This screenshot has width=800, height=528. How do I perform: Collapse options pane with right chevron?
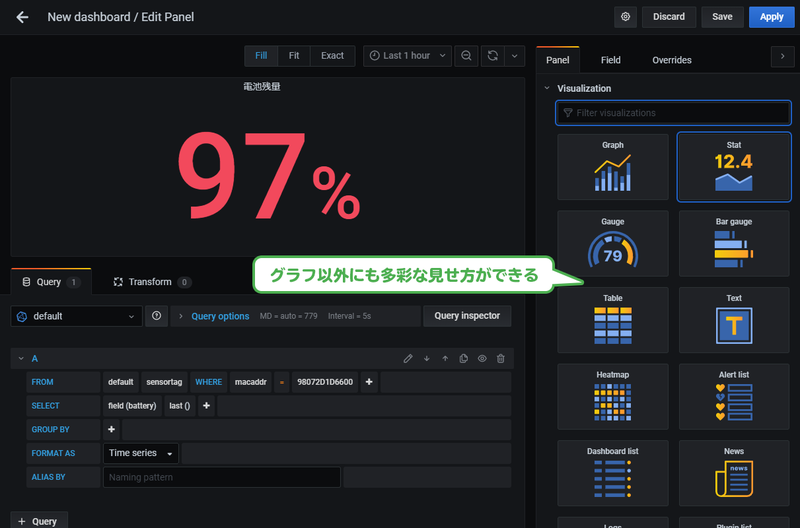coord(782,56)
